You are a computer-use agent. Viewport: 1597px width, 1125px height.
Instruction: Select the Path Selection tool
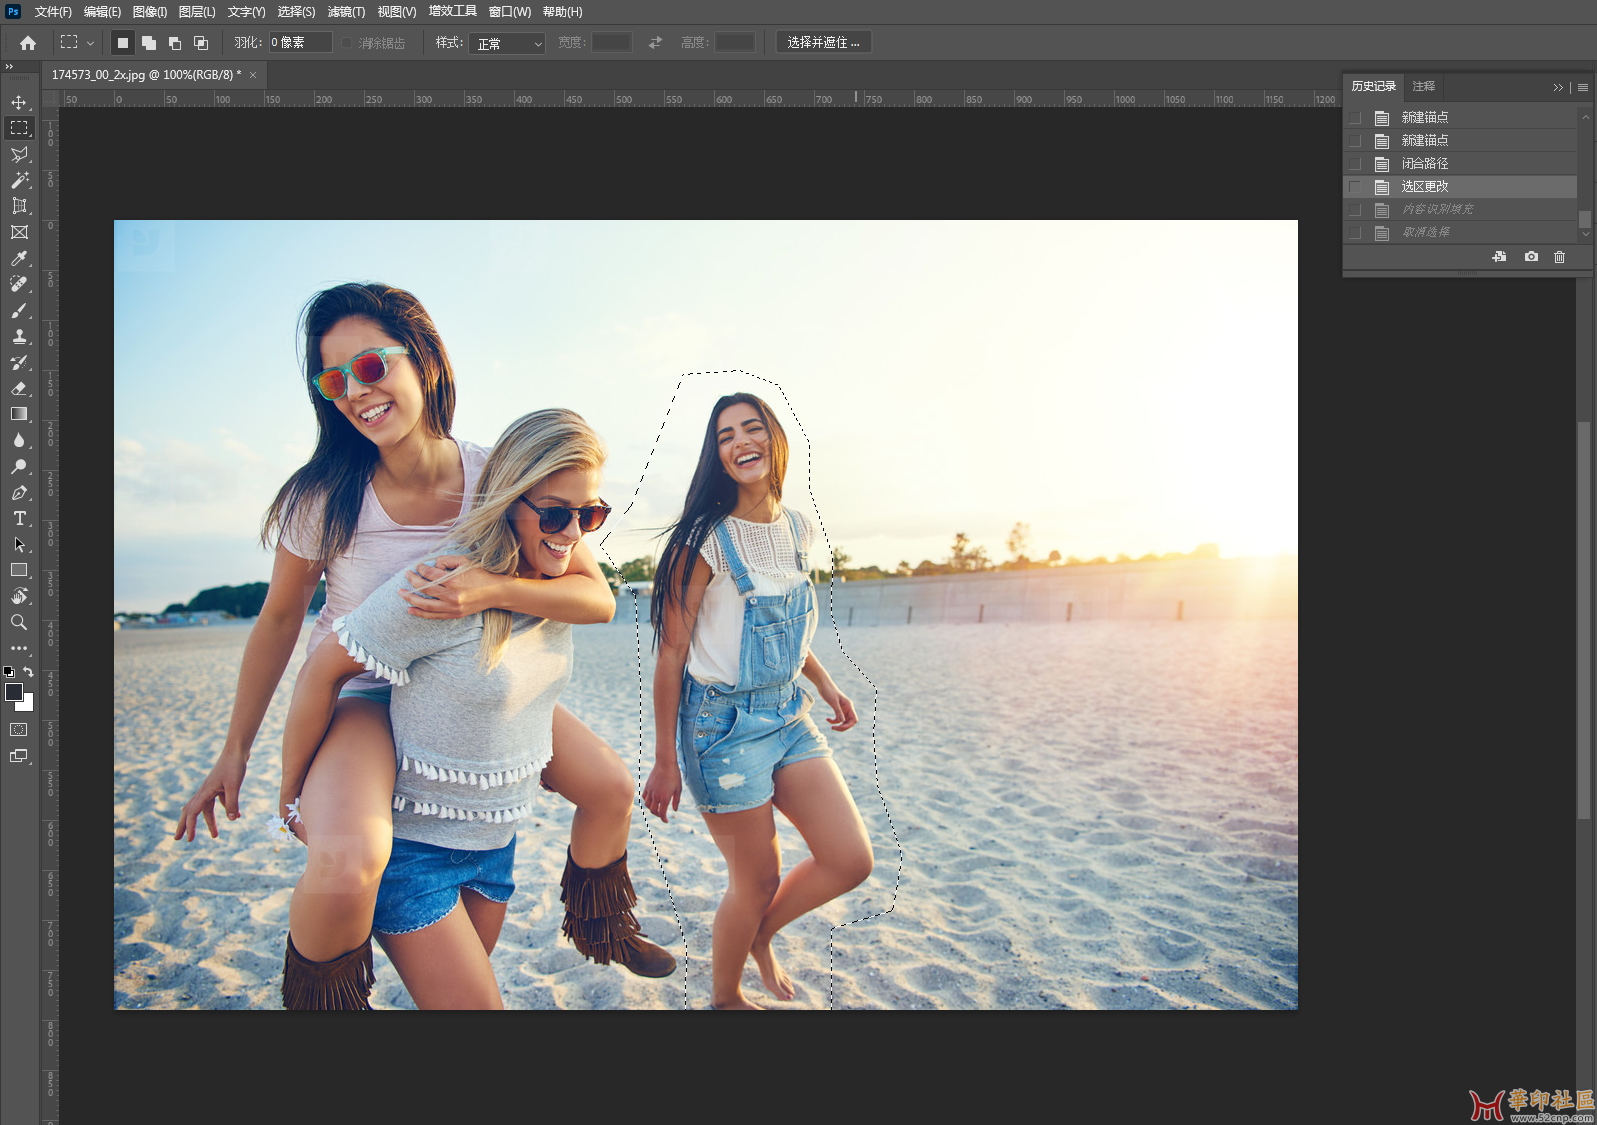click(19, 544)
